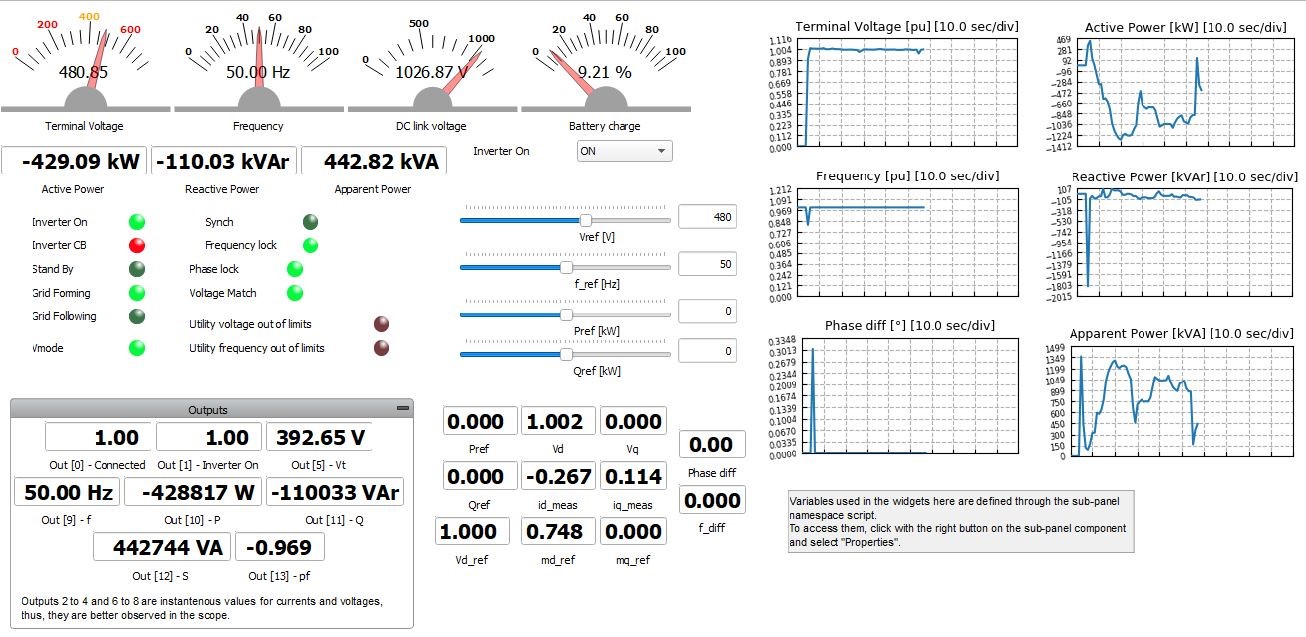Click the Outputs panel title bar
The image size is (1306, 637).
(x=207, y=409)
